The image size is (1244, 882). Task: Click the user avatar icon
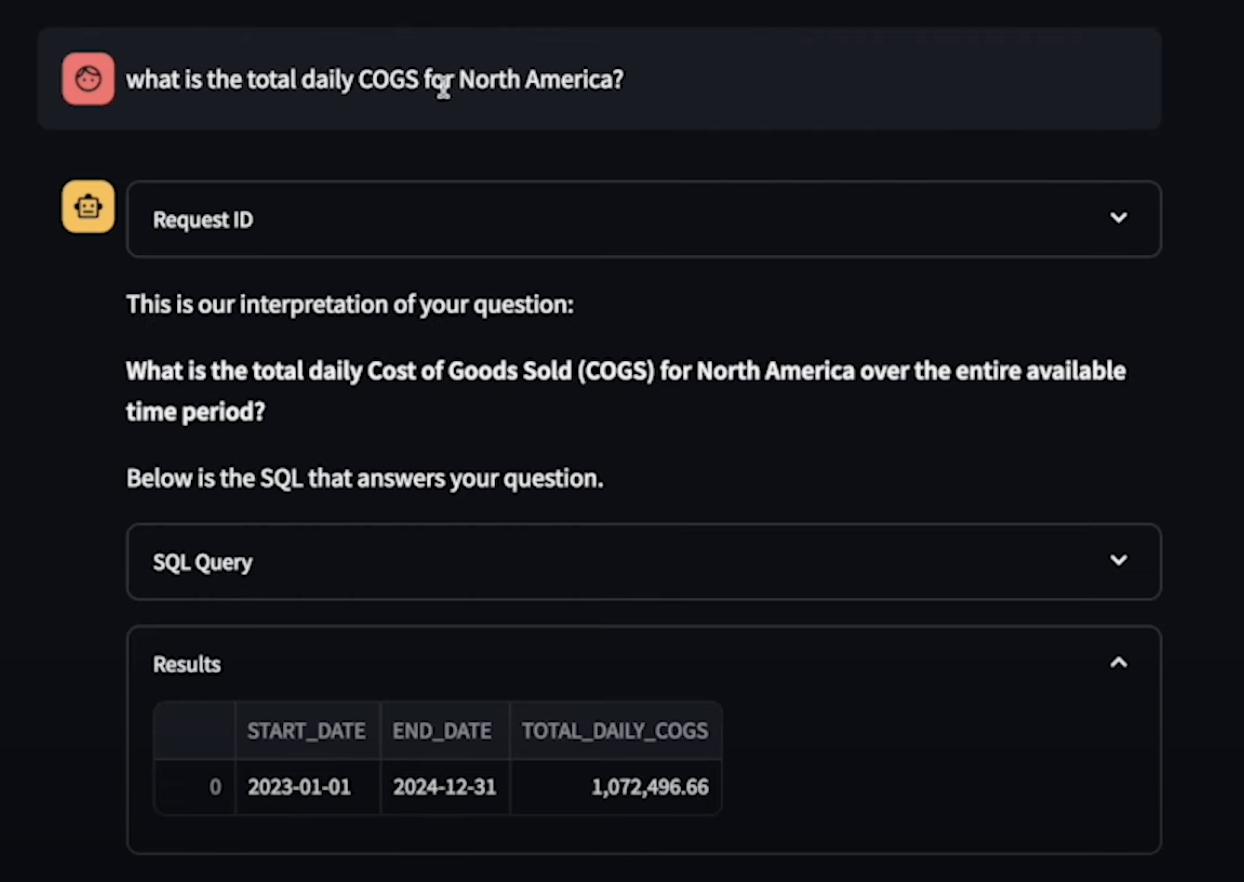(88, 79)
